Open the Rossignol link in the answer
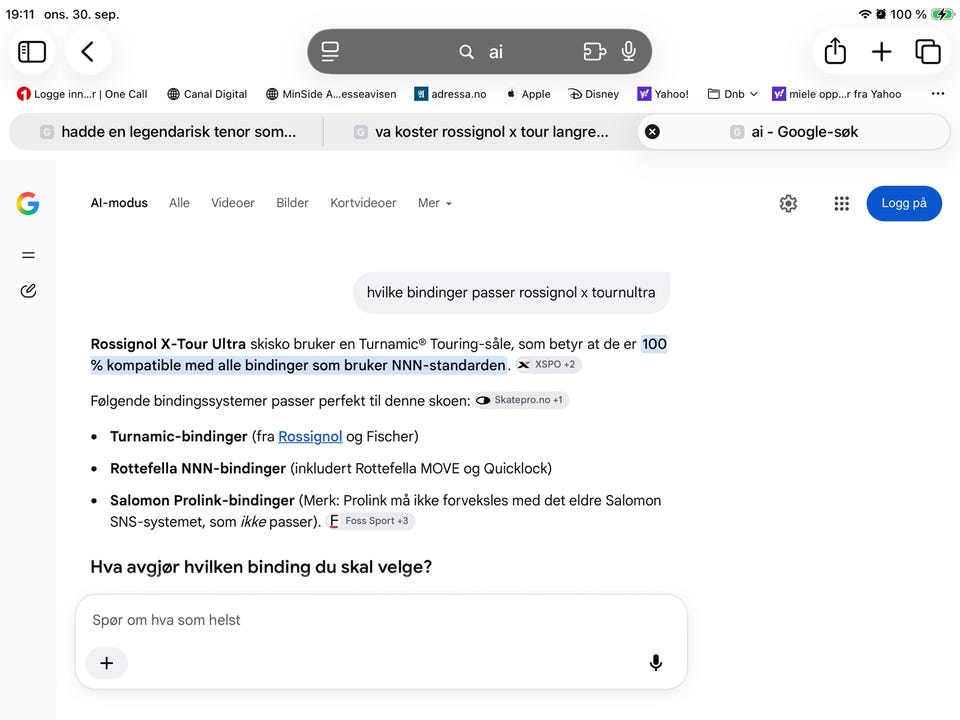Image resolution: width=960 pixels, height=720 pixels. pyautogui.click(x=310, y=437)
